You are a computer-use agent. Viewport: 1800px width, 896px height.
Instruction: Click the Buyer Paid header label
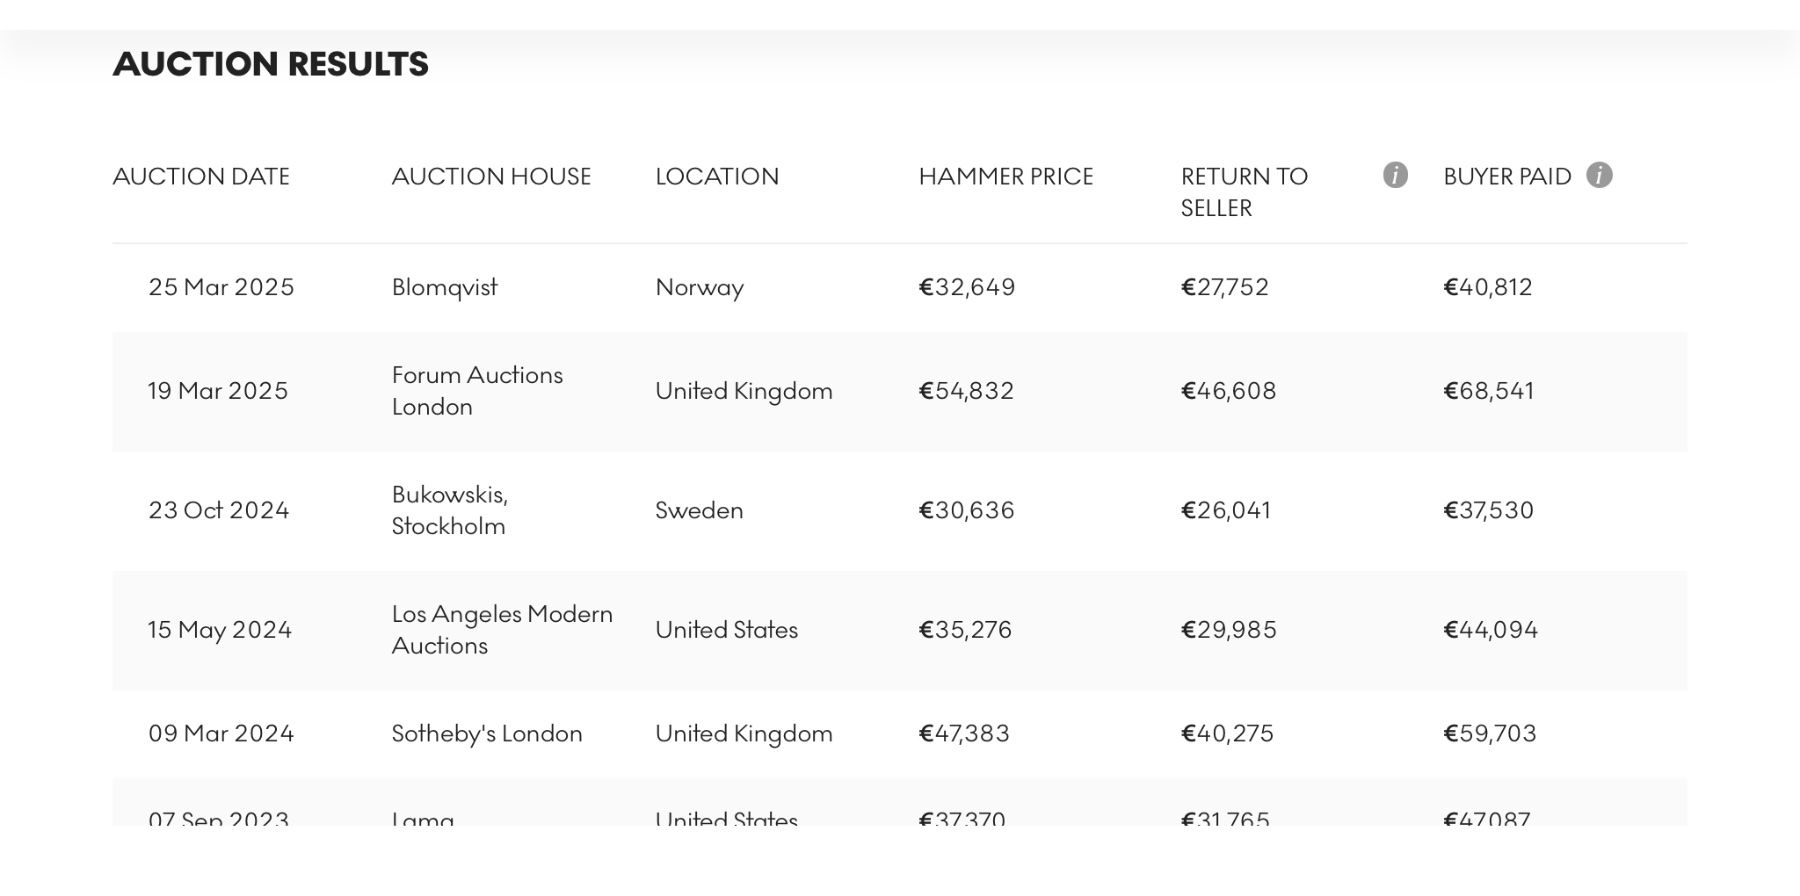[1507, 176]
